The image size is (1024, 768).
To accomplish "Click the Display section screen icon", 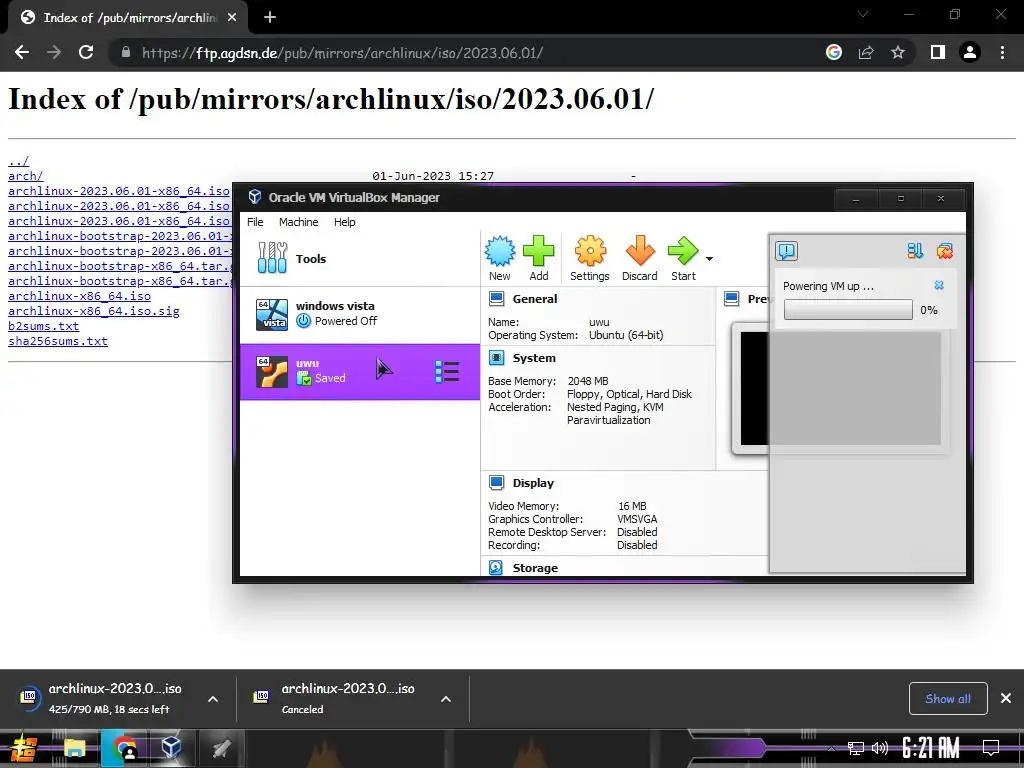I will [x=496, y=483].
